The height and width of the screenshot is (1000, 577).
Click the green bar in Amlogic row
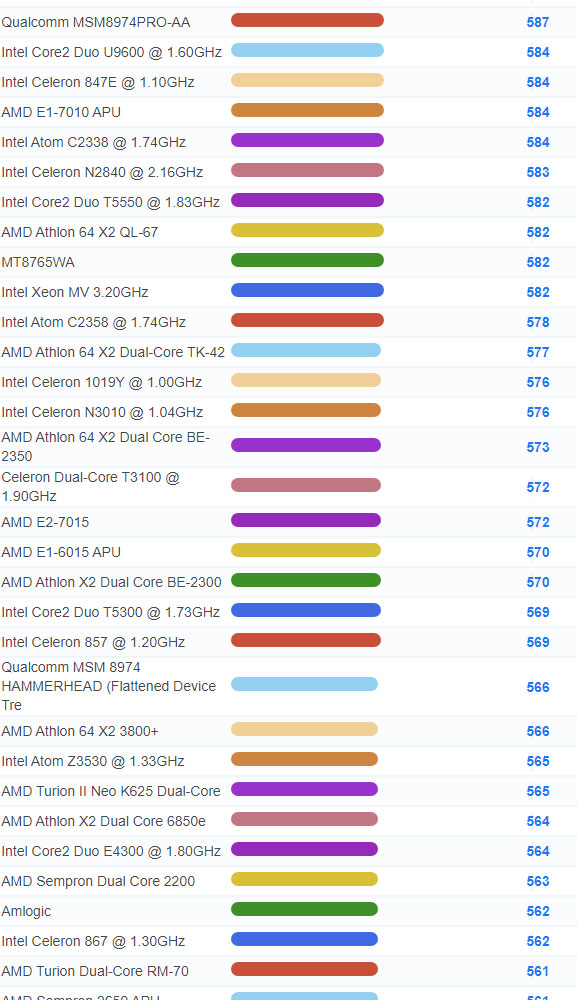click(304, 909)
